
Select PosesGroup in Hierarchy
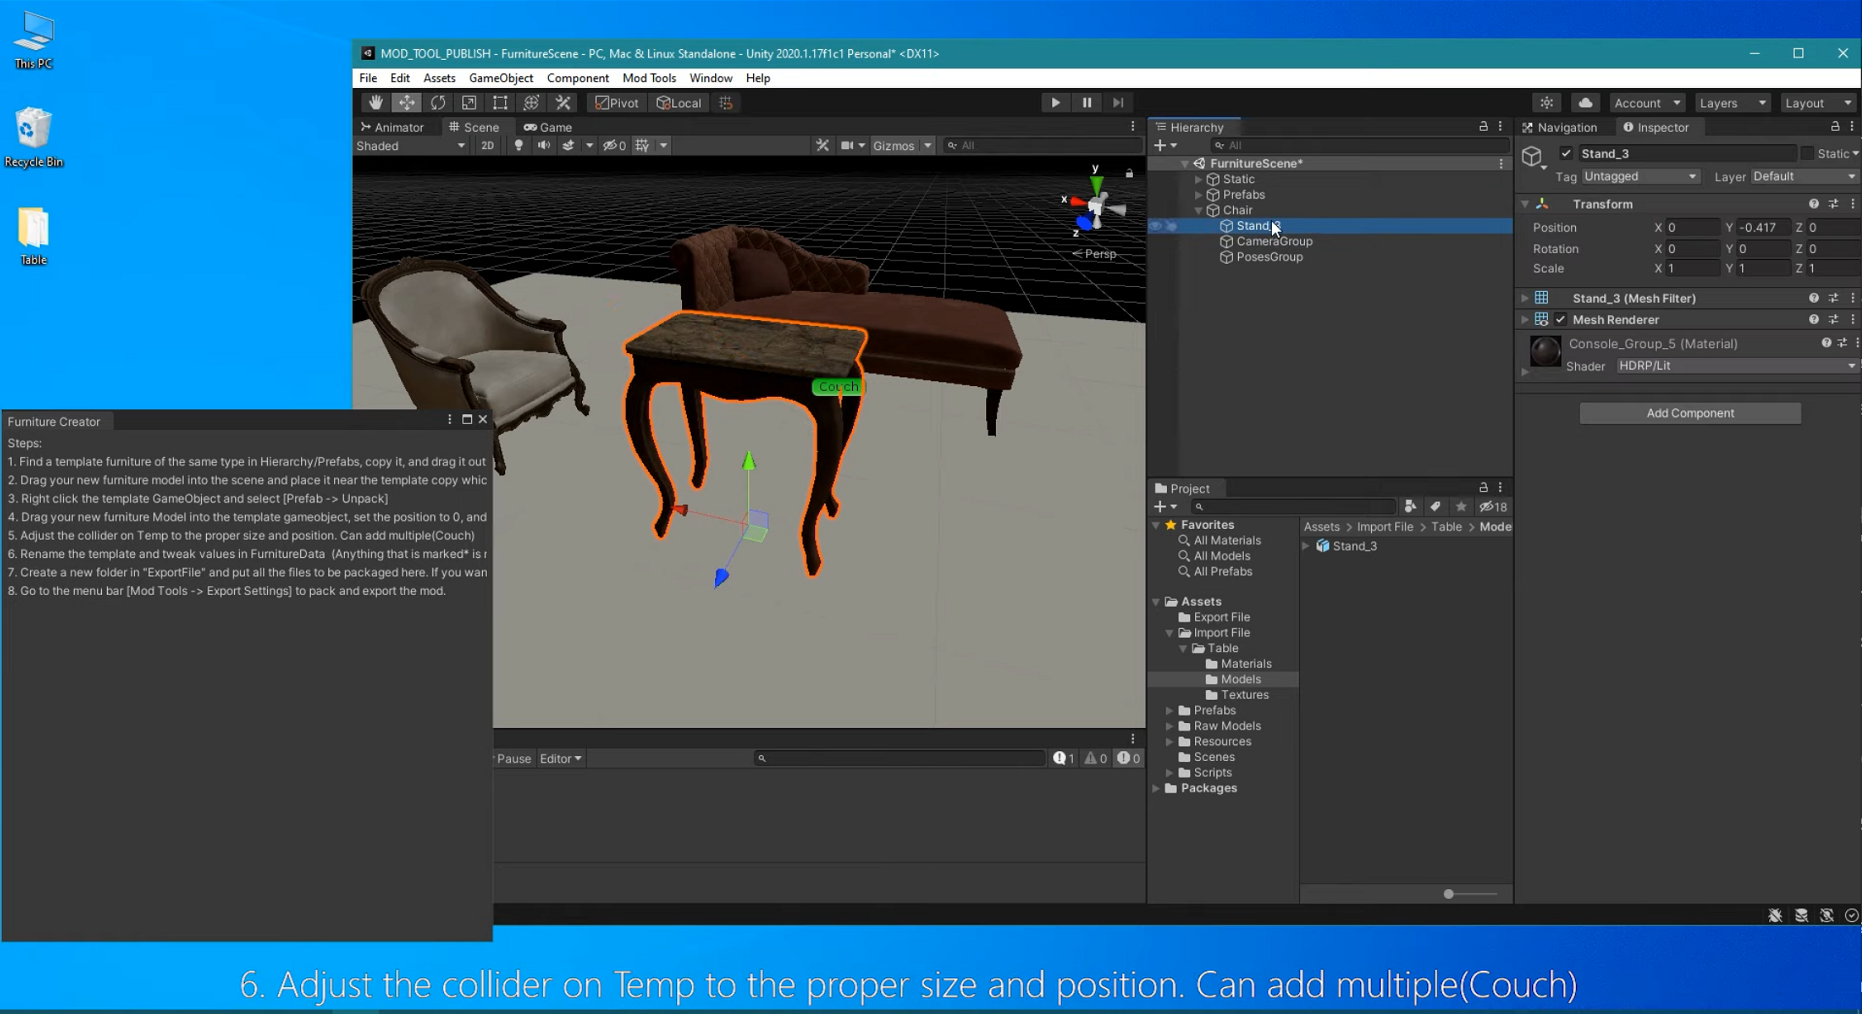coord(1269,257)
